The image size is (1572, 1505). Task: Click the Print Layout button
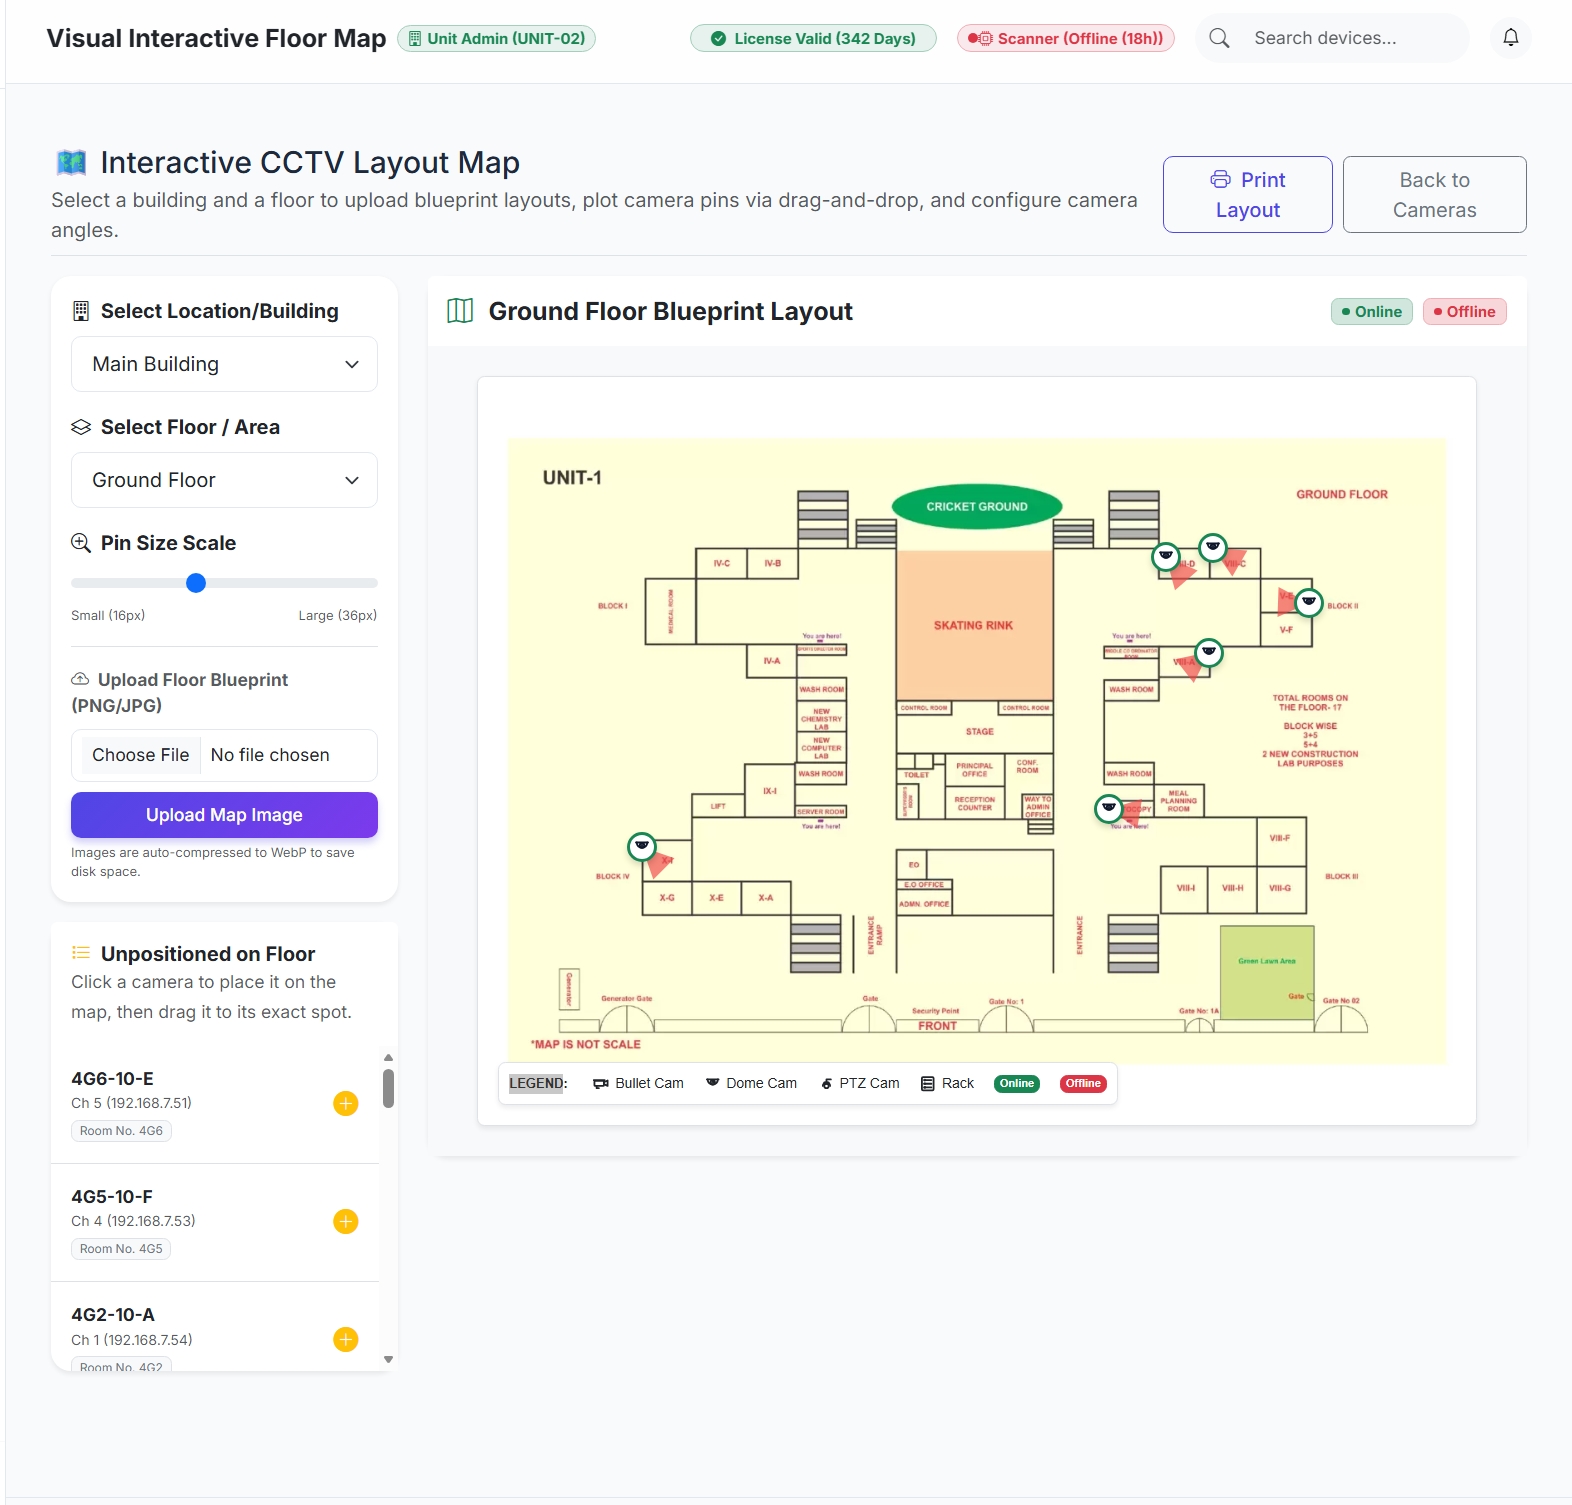pos(1247,194)
